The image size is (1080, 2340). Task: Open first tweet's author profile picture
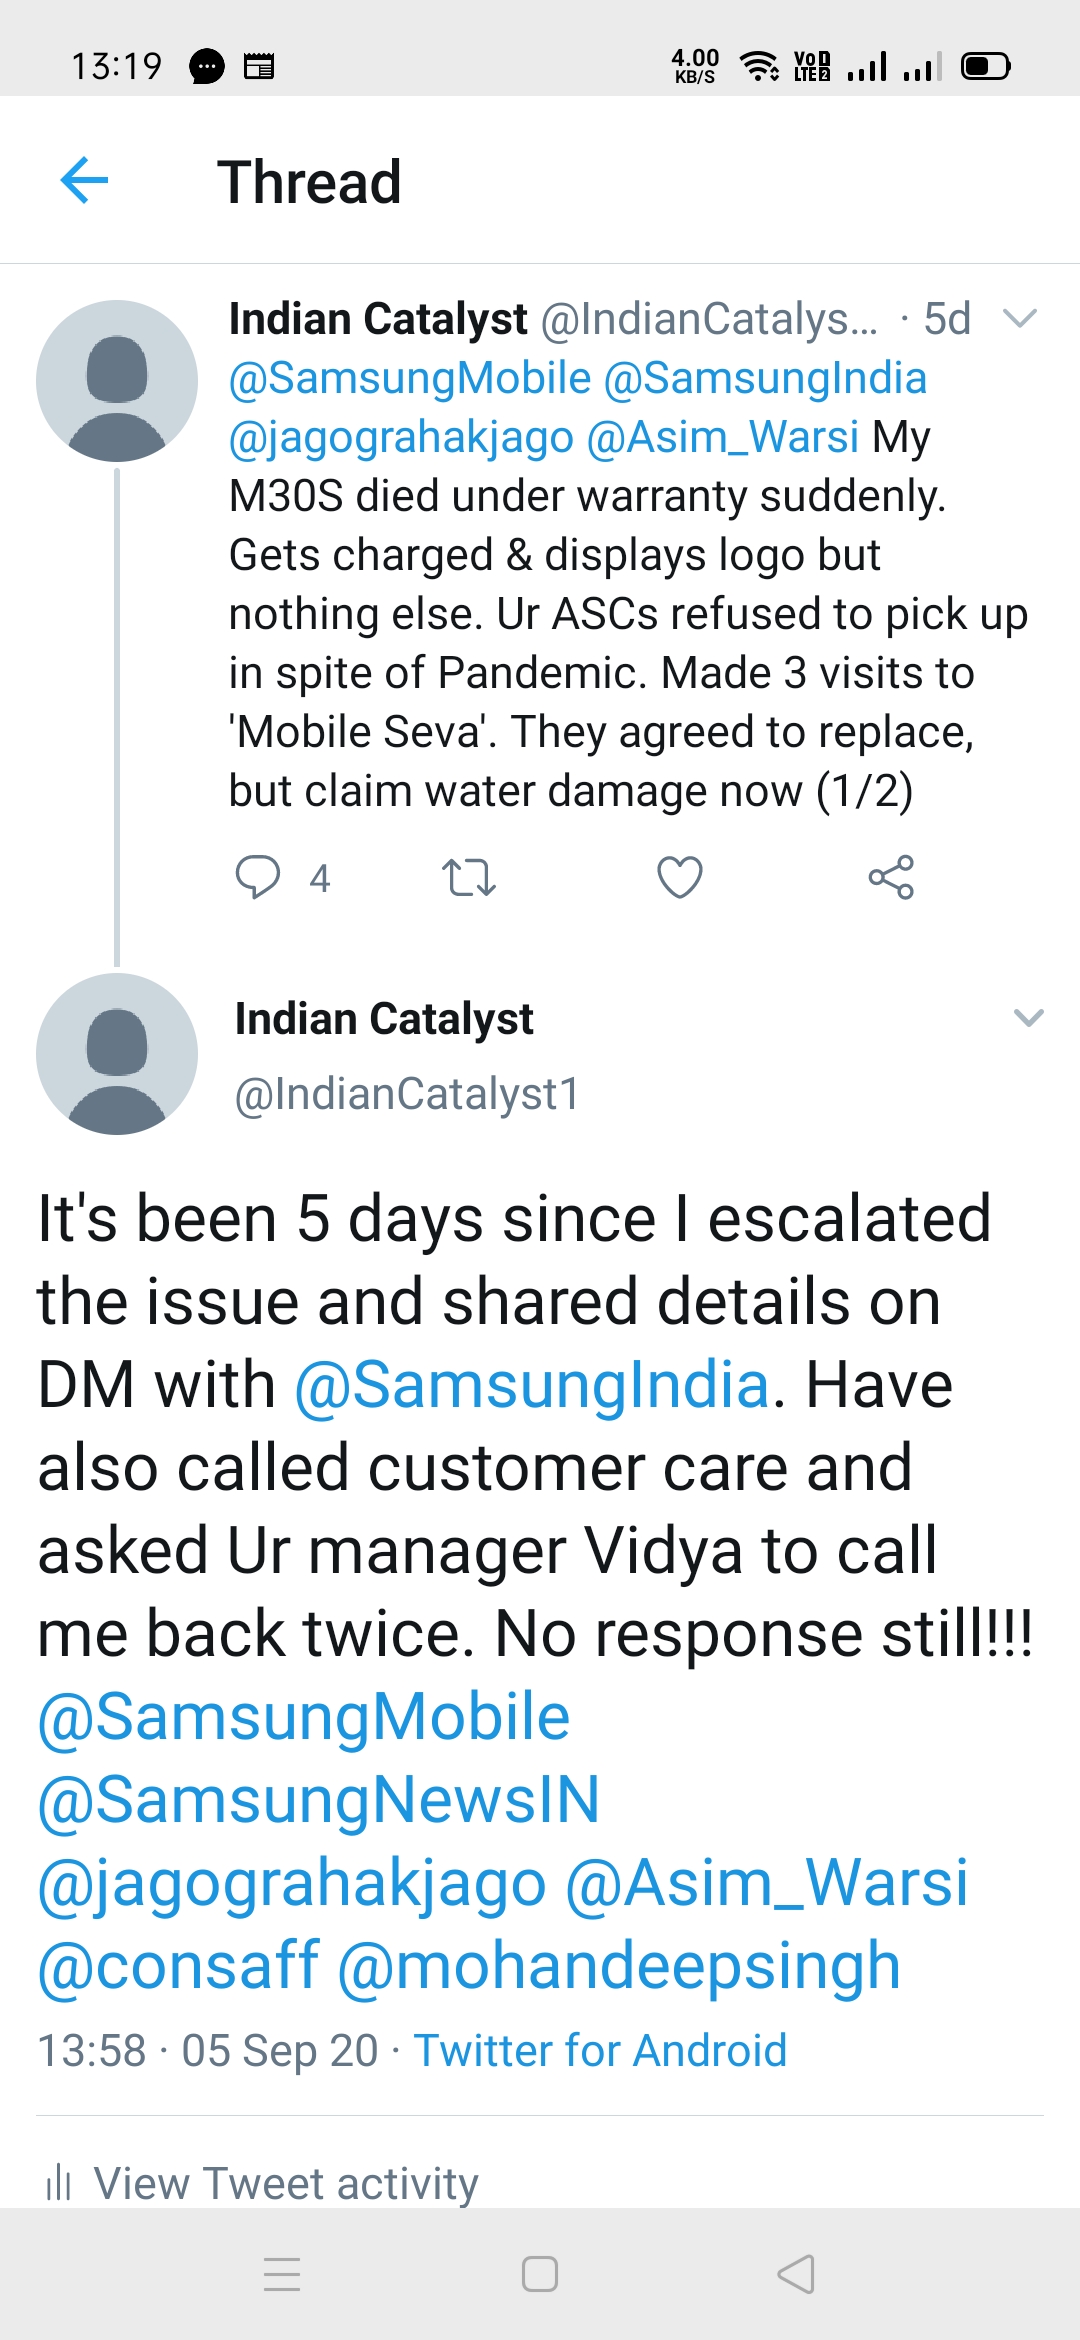click(x=117, y=381)
